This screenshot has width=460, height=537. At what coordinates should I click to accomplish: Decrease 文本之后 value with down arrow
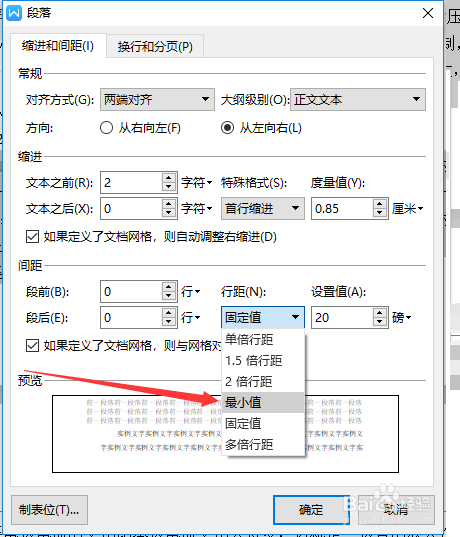(168, 213)
